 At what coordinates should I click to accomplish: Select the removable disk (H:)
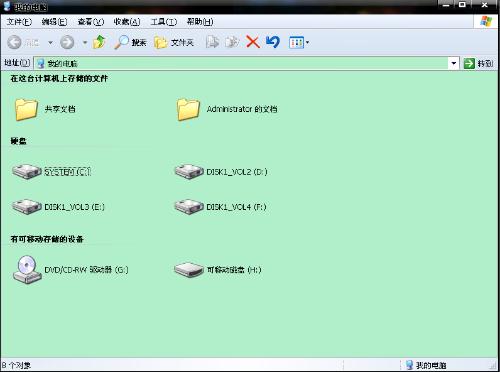tap(217, 269)
